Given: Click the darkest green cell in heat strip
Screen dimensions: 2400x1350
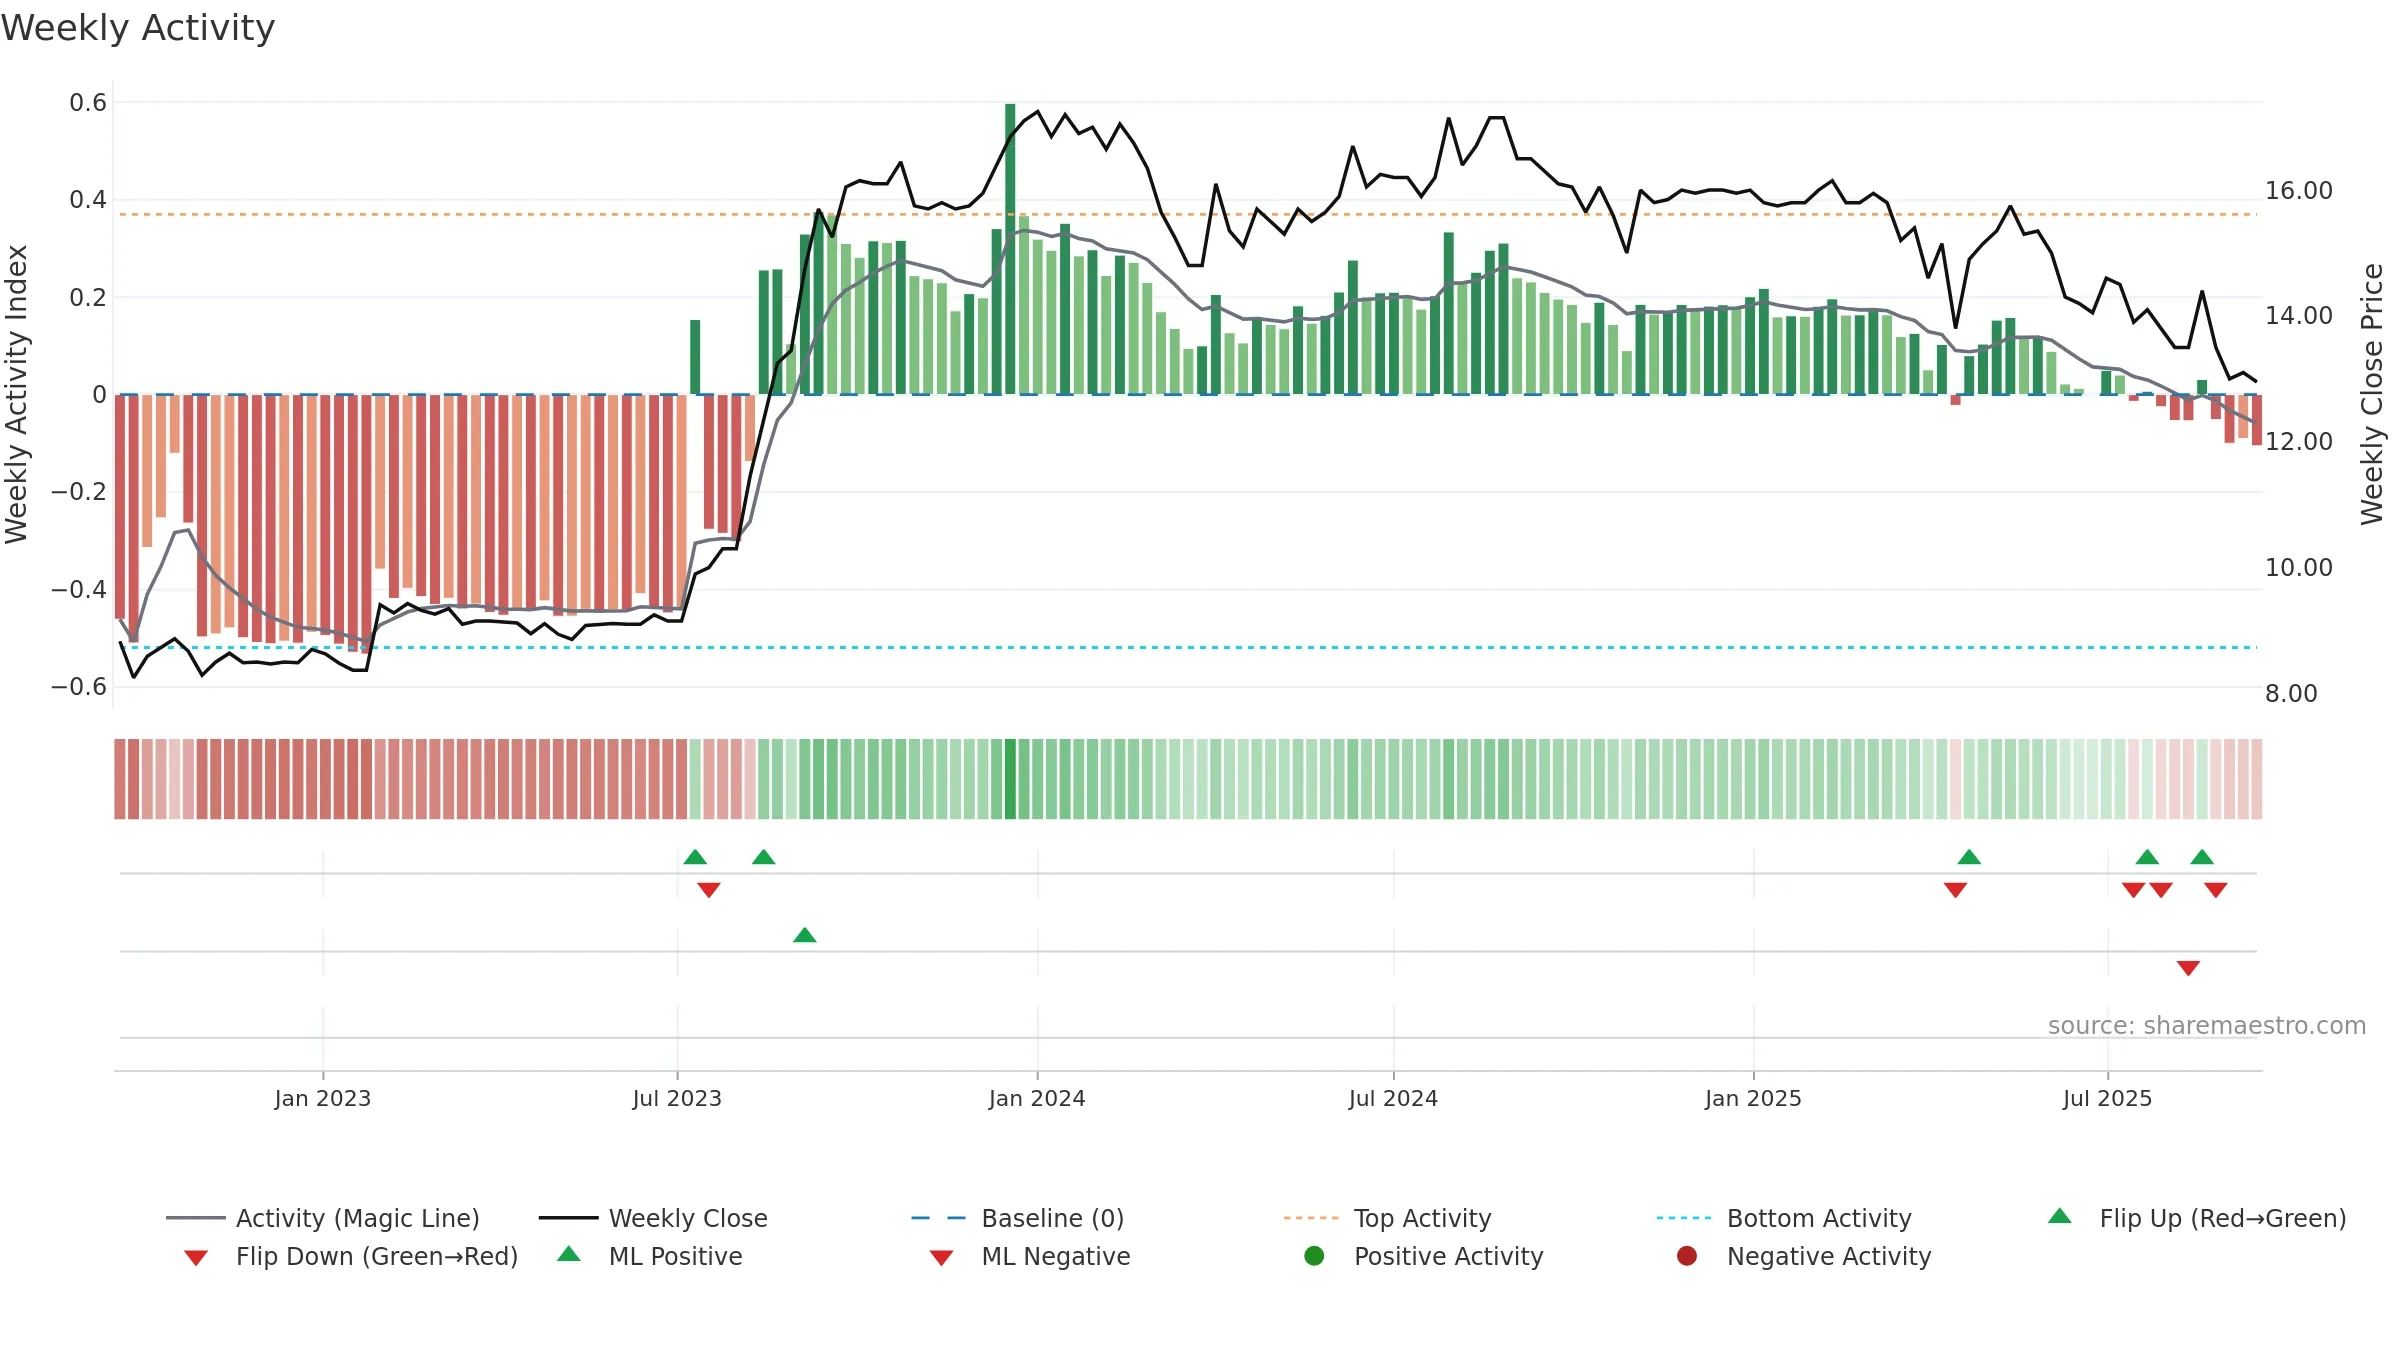Looking at the screenshot, I should (x=1010, y=779).
